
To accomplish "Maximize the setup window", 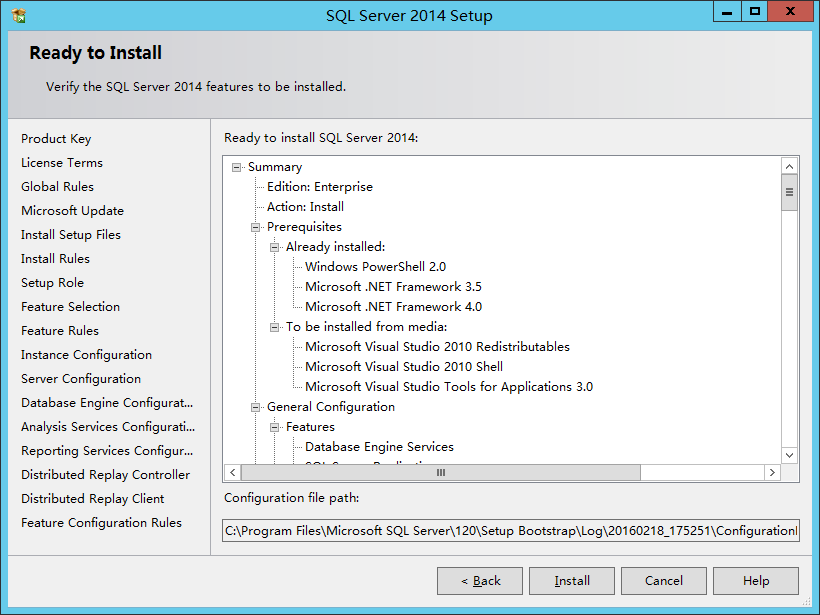I will point(755,12).
